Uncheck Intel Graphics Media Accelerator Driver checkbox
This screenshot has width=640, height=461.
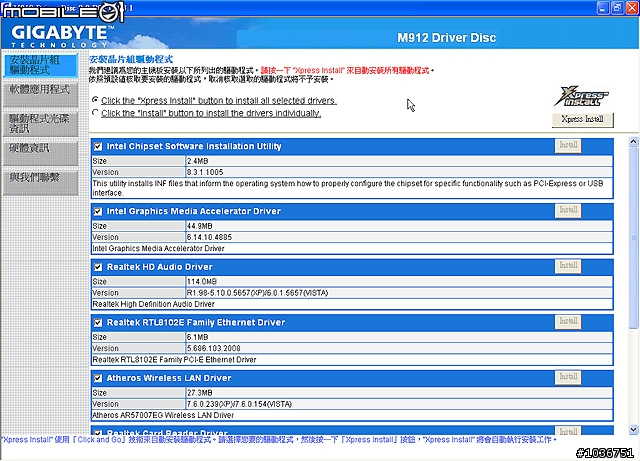click(x=98, y=212)
